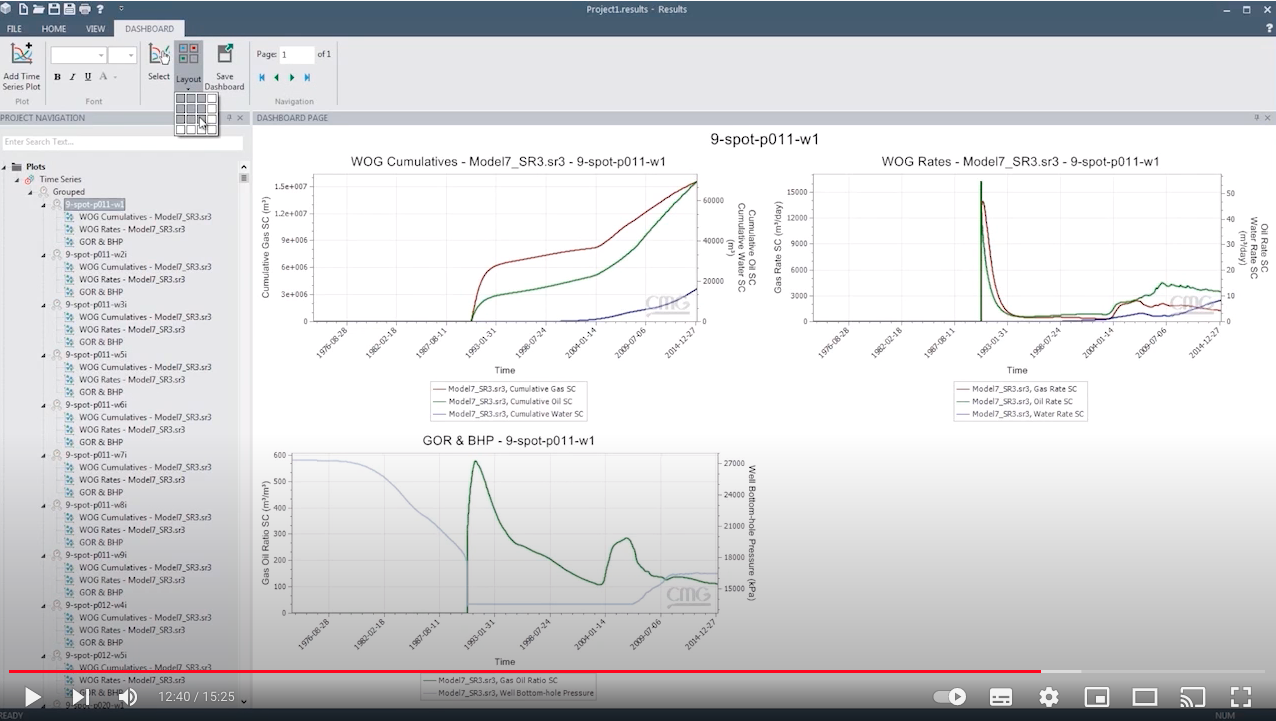The width and height of the screenshot is (1276, 721).
Task: Click the open folder icon in title bar
Action: click(39, 9)
